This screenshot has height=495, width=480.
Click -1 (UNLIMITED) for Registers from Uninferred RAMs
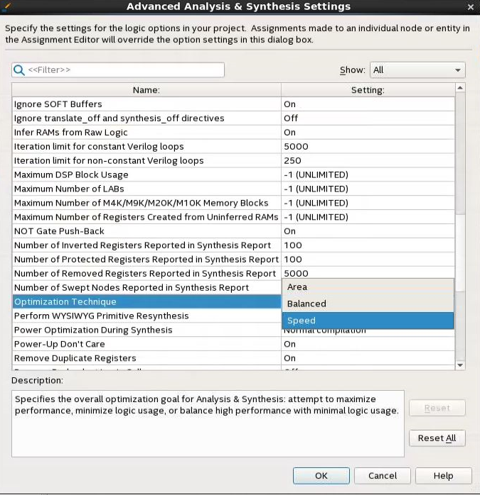[x=368, y=217]
